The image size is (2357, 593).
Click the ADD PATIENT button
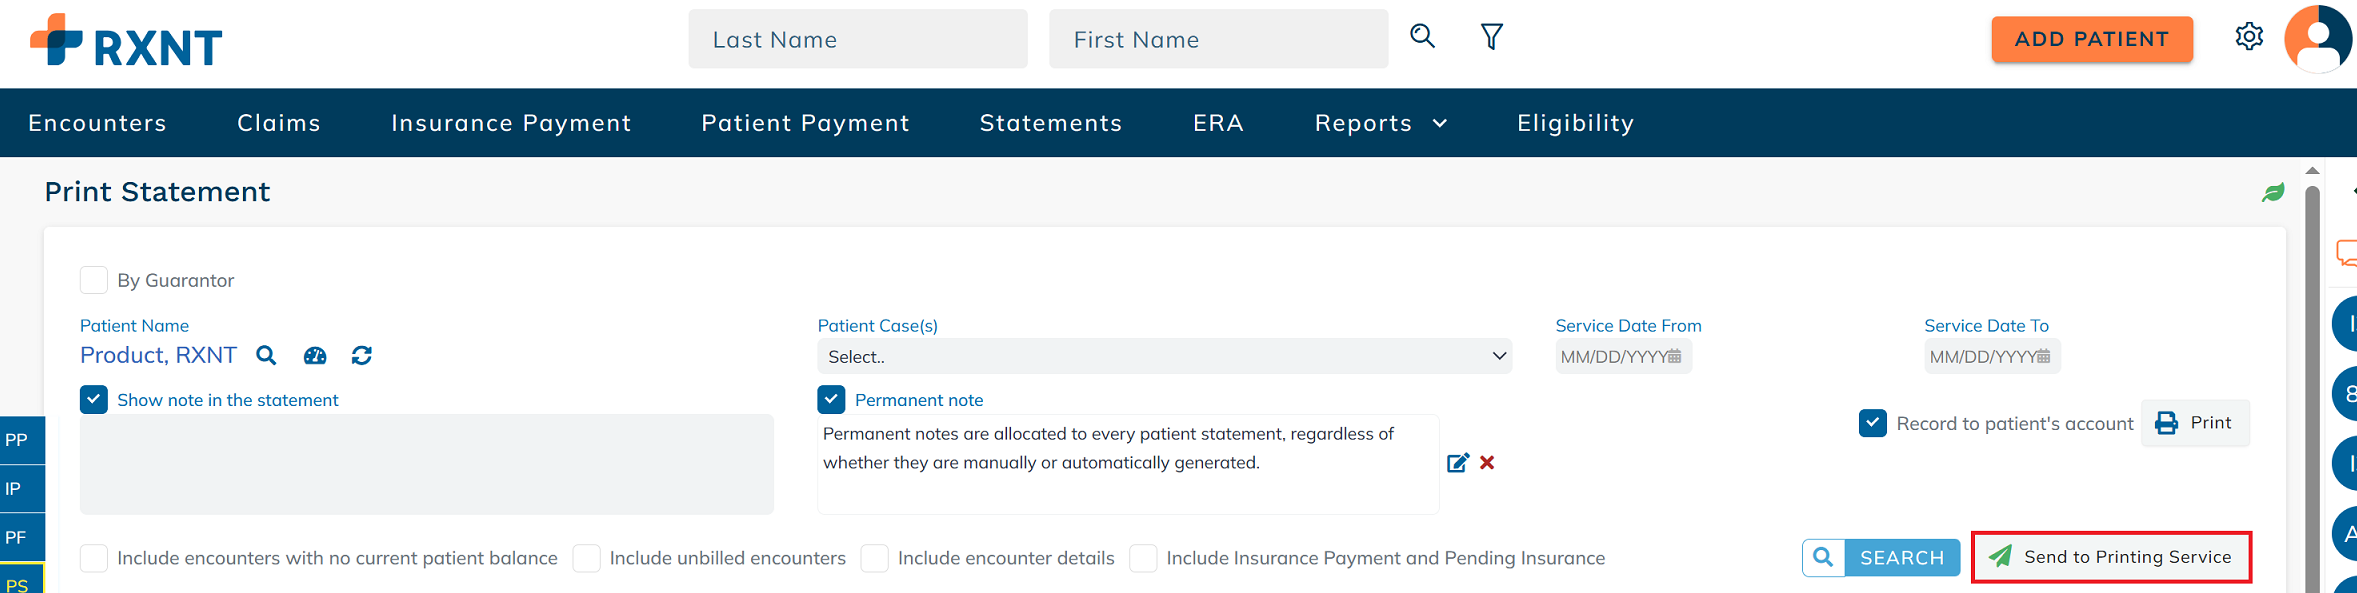click(2092, 39)
